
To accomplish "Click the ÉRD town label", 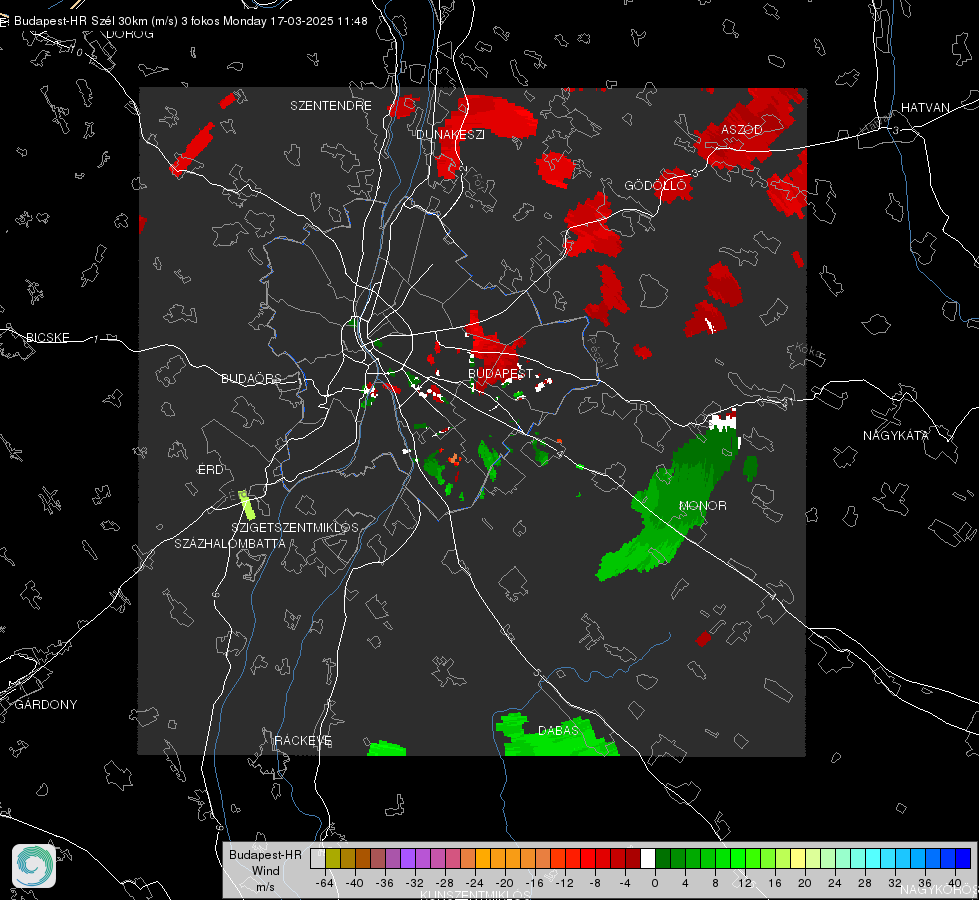I will [210, 470].
